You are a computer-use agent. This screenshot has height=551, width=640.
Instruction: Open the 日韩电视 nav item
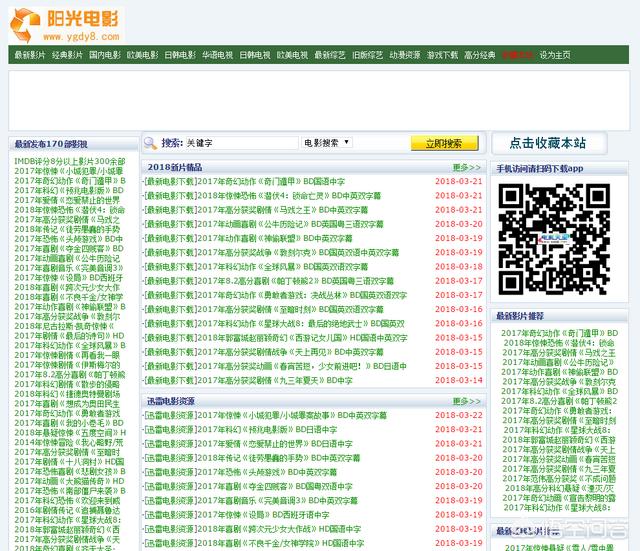pos(255,55)
